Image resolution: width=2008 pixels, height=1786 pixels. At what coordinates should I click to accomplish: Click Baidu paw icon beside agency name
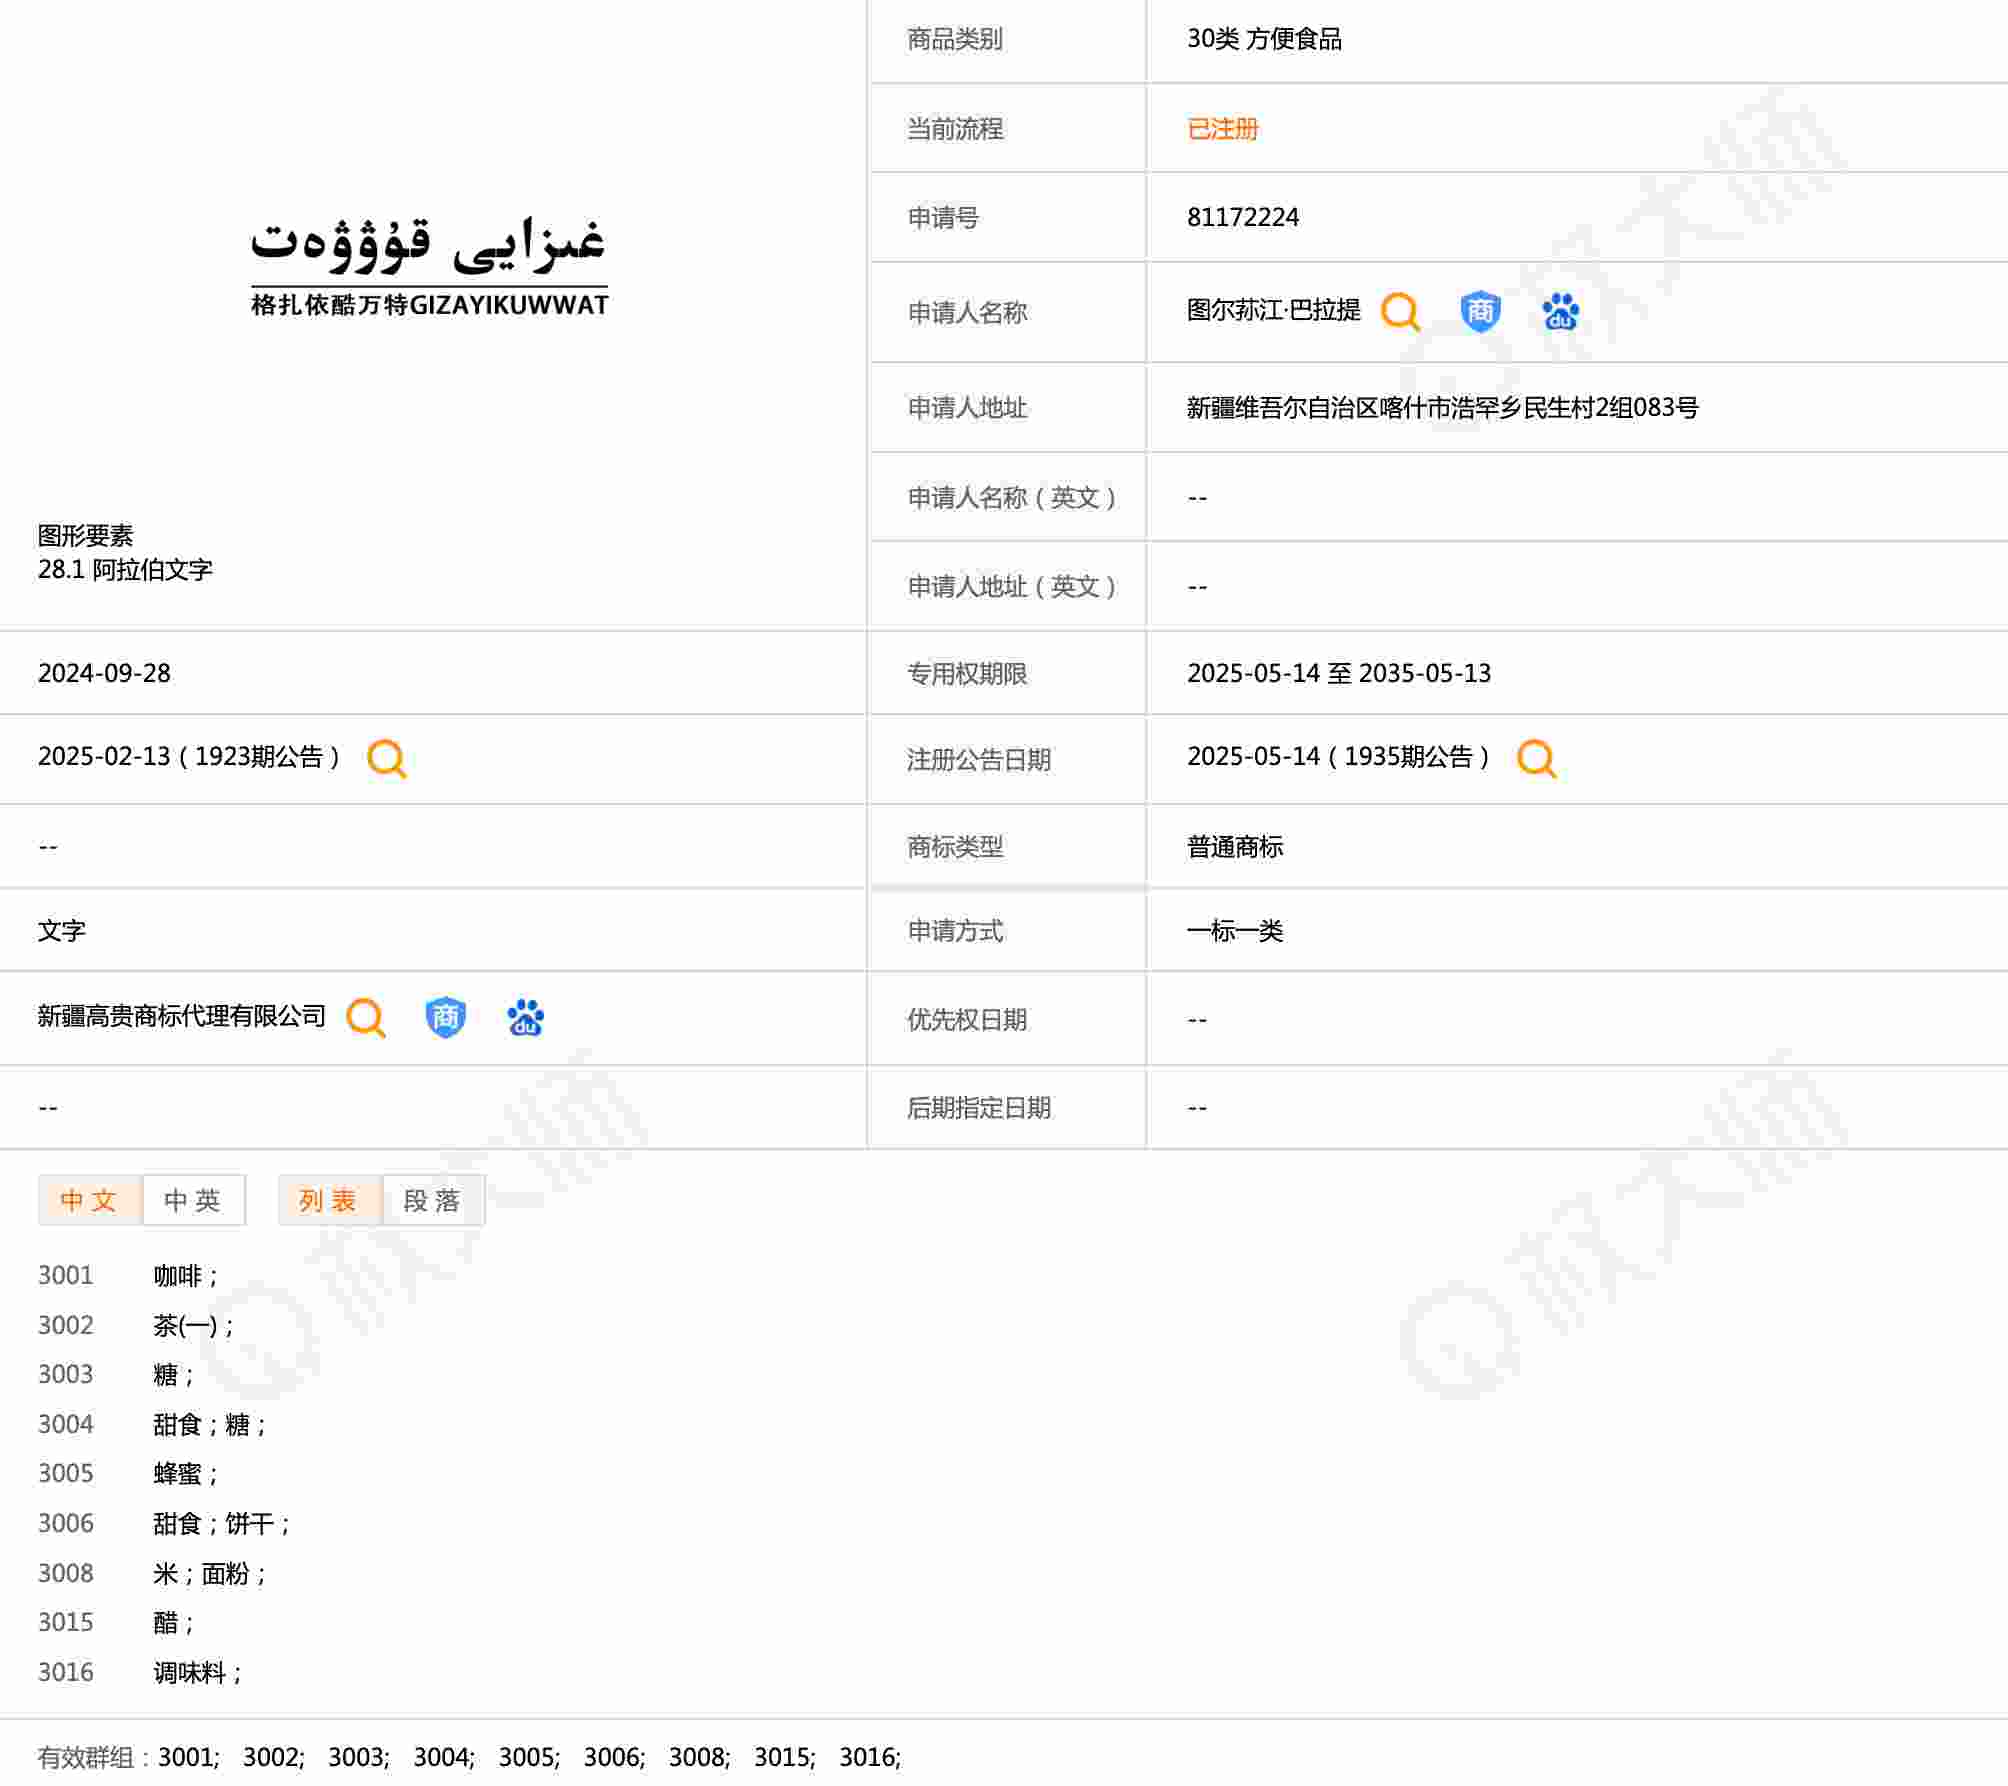coord(525,1018)
